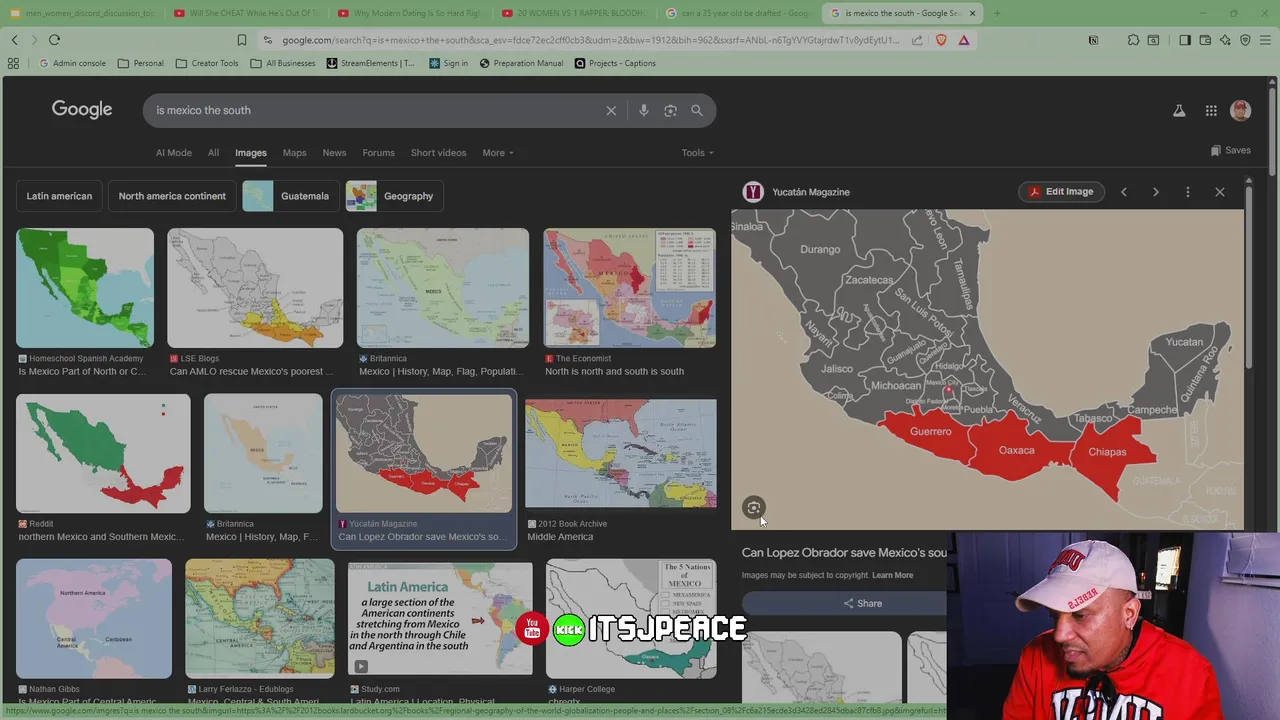
Task: Filter by North america continent chip
Action: pyautogui.click(x=172, y=196)
